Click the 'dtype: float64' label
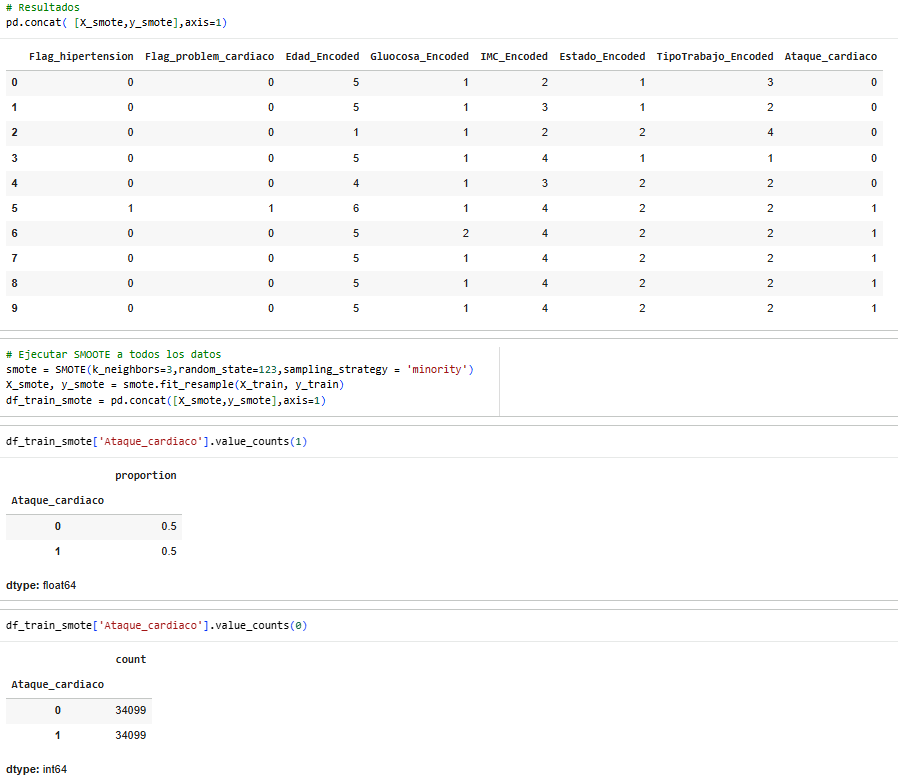Viewport: 898px width, 777px height. [41, 585]
